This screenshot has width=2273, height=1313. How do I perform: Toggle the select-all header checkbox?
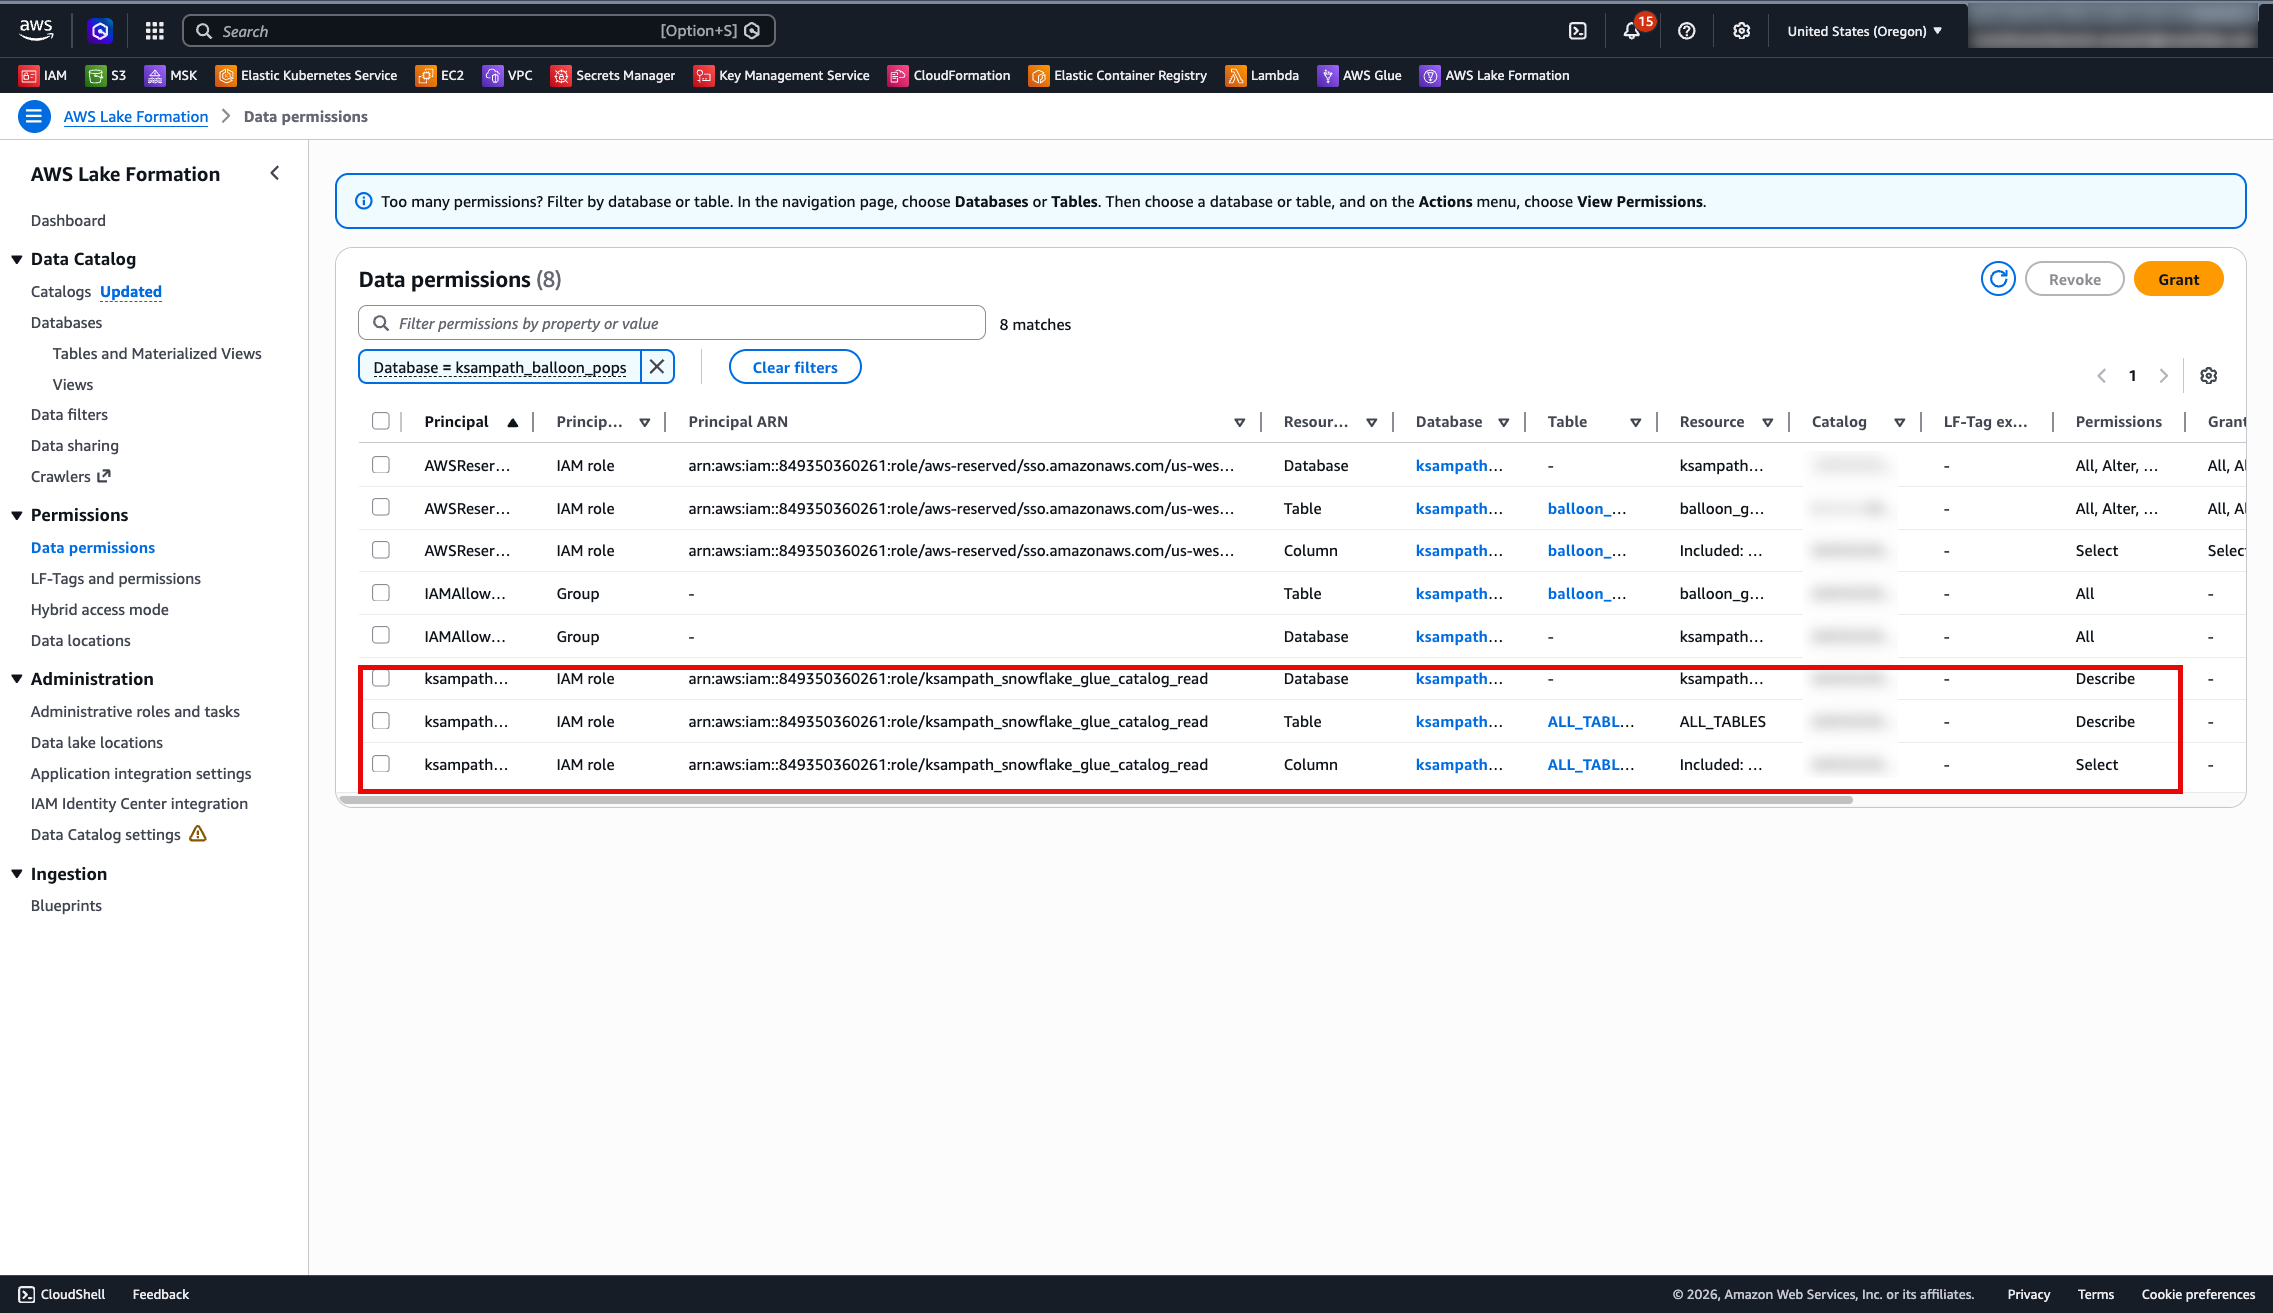coord(381,421)
